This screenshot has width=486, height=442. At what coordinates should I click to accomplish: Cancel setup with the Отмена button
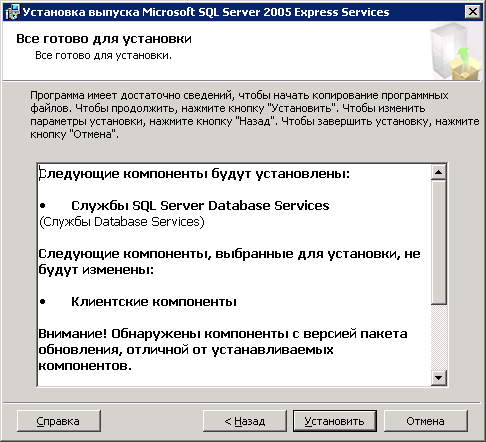(426, 421)
